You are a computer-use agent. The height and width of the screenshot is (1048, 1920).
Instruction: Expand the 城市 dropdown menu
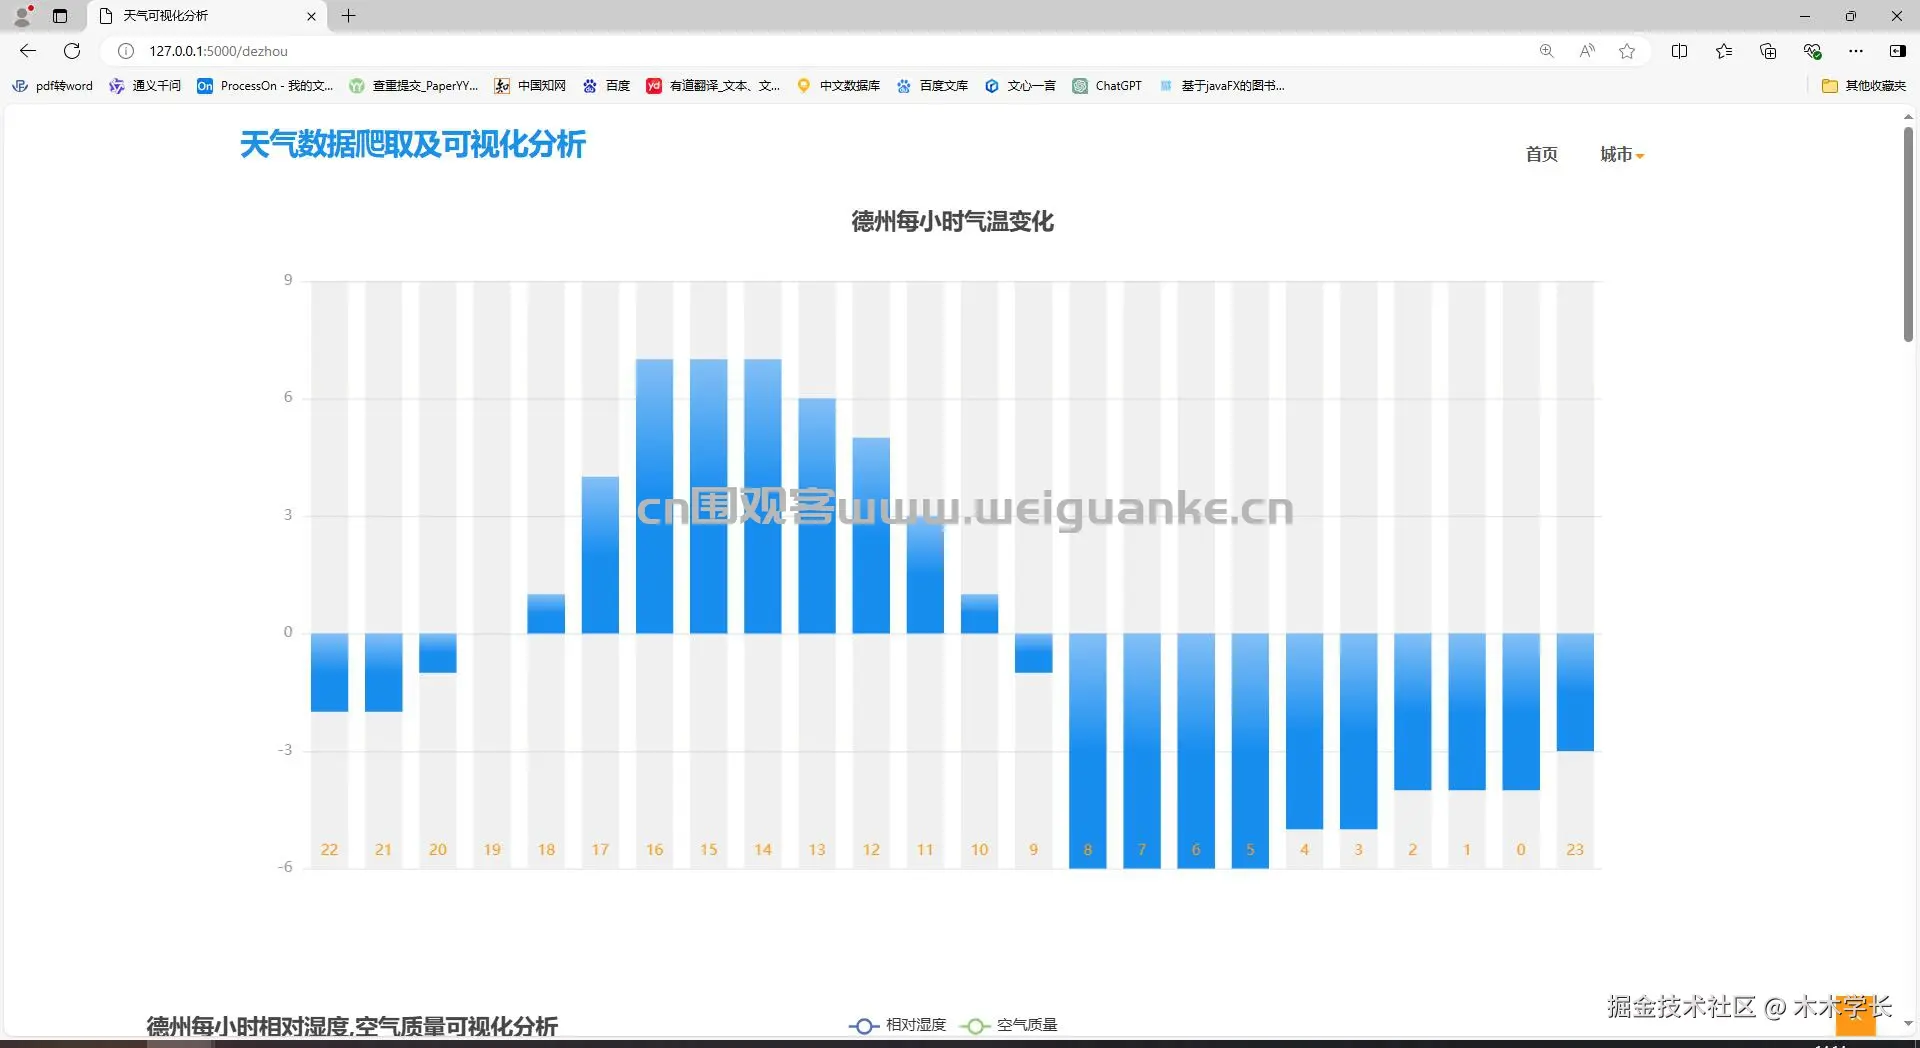(x=1621, y=154)
